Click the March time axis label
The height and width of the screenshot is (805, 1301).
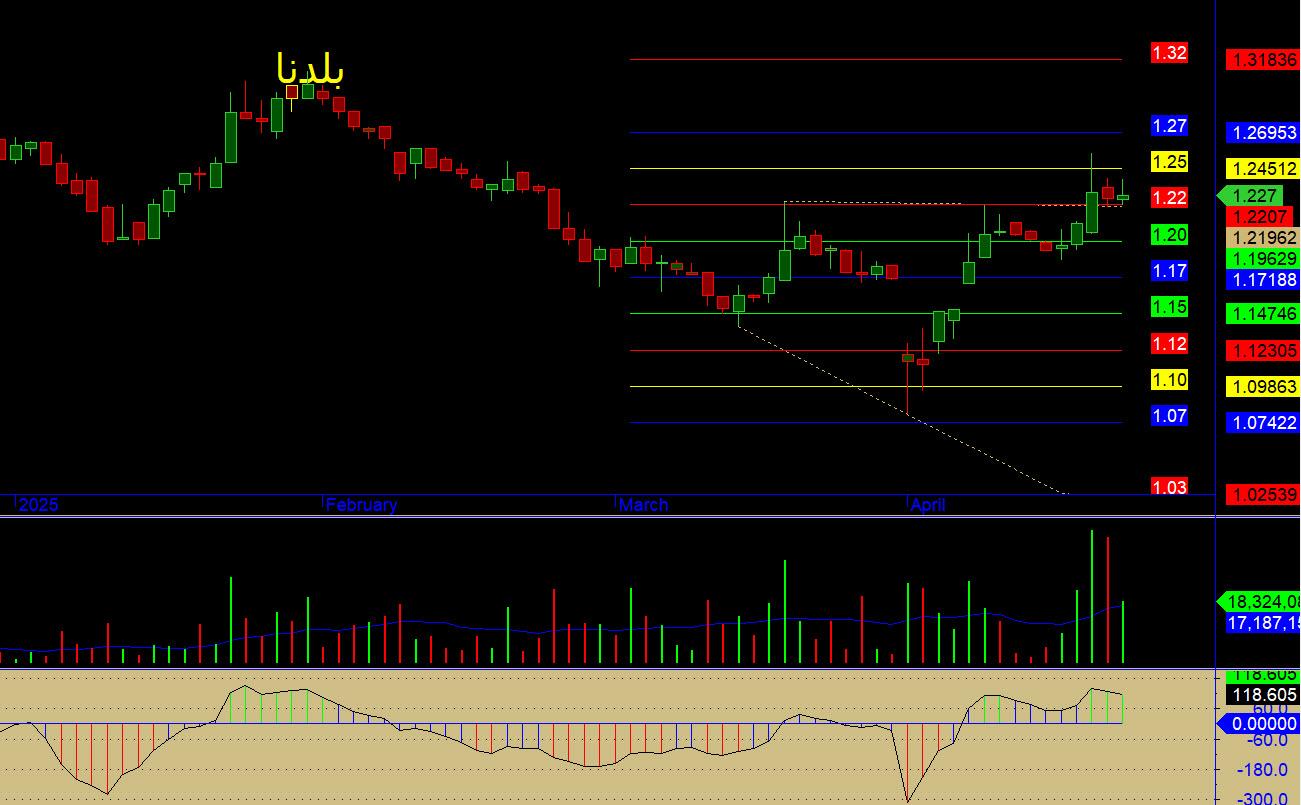[x=644, y=505]
